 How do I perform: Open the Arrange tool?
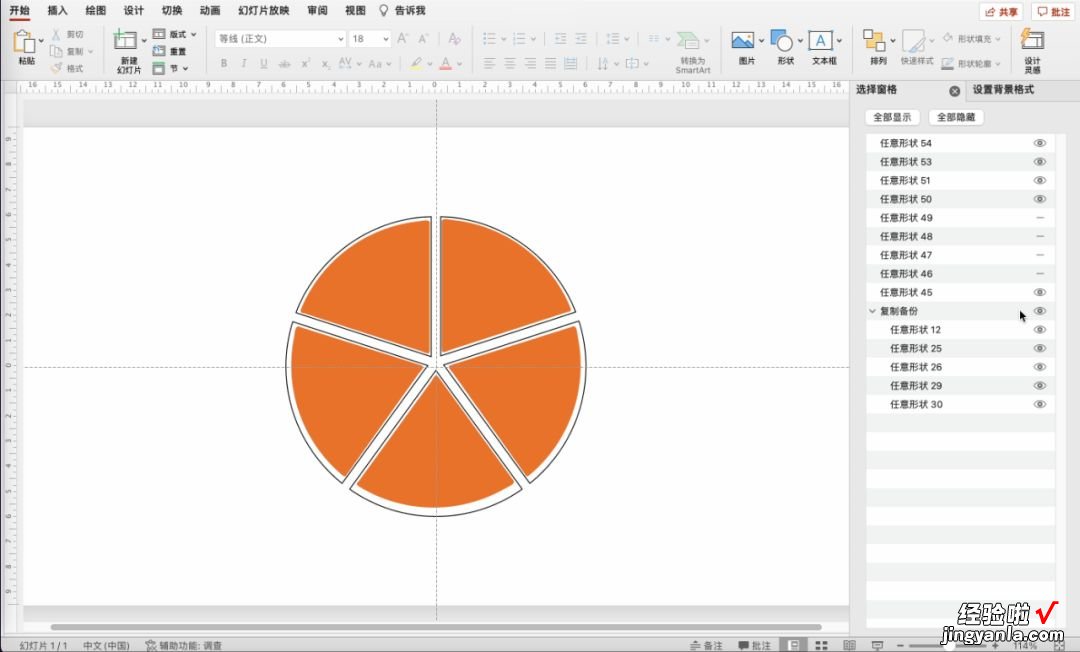tap(874, 41)
